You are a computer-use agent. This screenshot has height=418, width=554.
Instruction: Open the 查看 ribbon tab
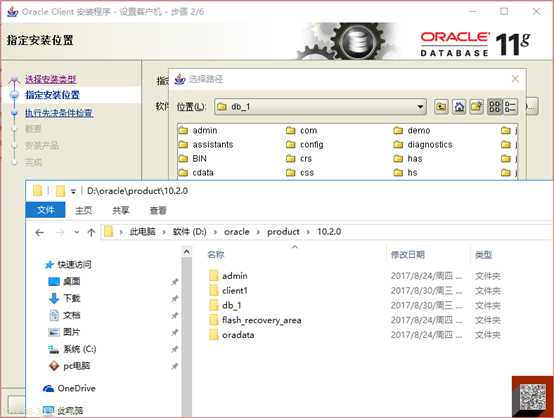point(158,210)
